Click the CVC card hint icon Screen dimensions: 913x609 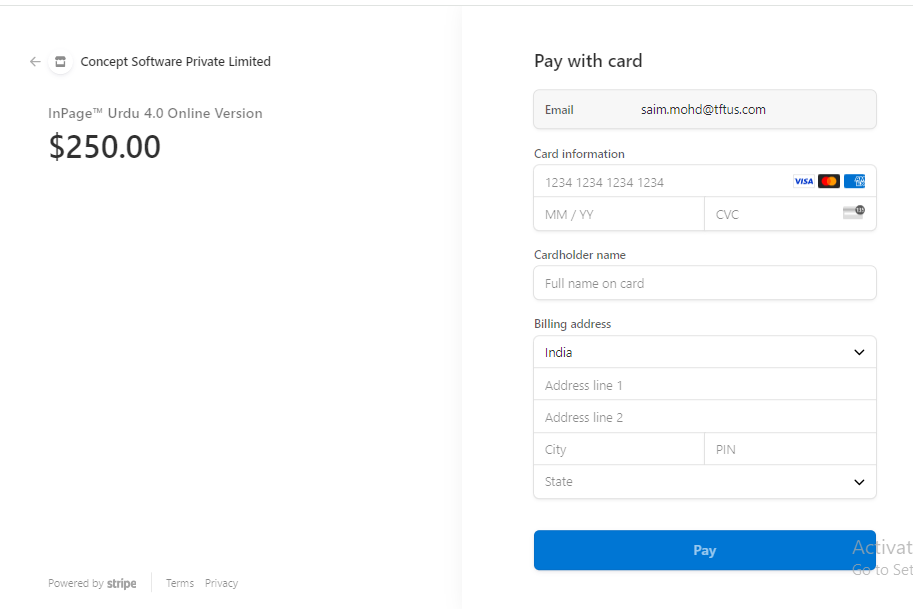pyautogui.click(x=853, y=212)
